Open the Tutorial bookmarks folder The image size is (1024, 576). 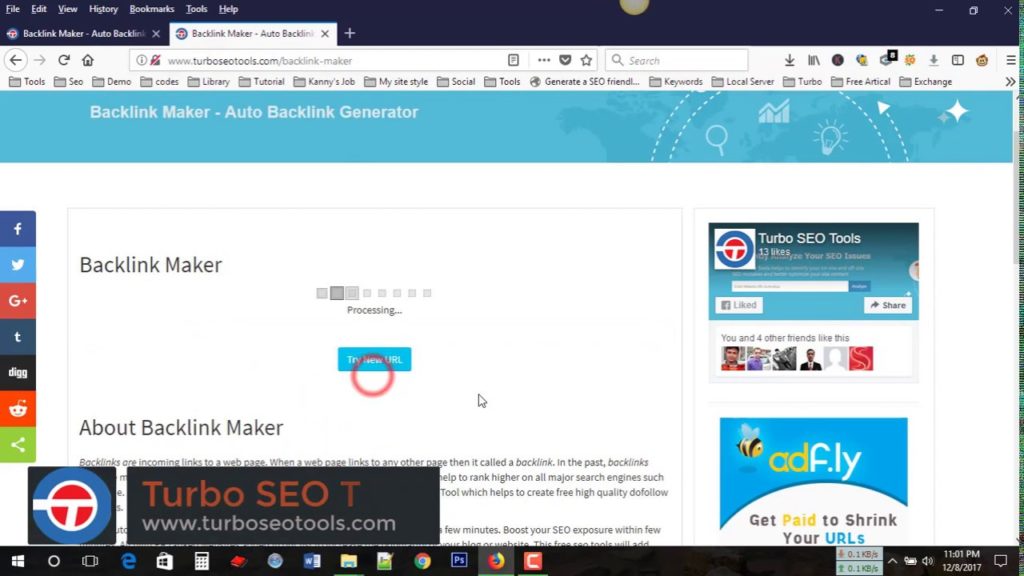pyautogui.click(x=261, y=82)
